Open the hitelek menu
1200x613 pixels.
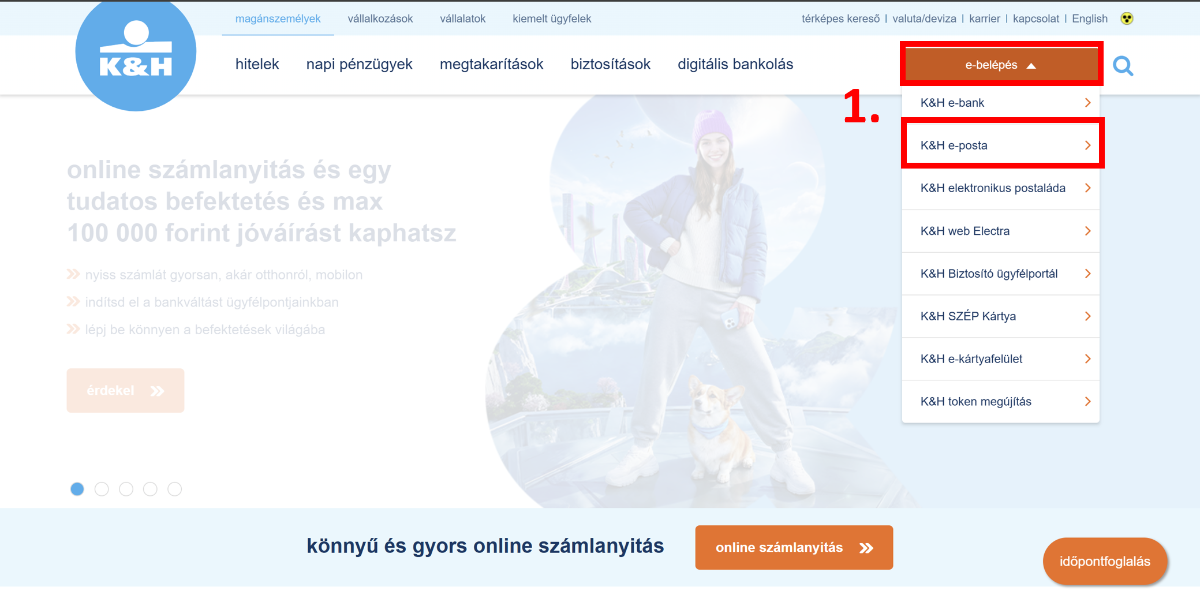257,64
